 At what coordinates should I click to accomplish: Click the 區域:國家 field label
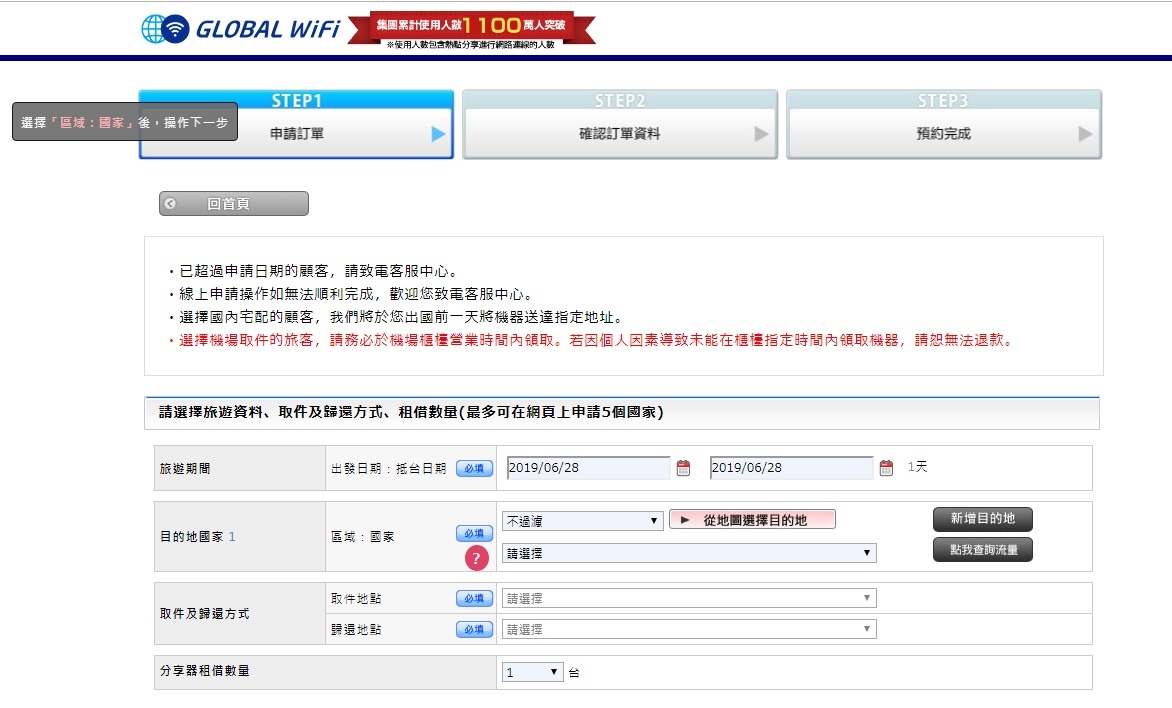[363, 537]
